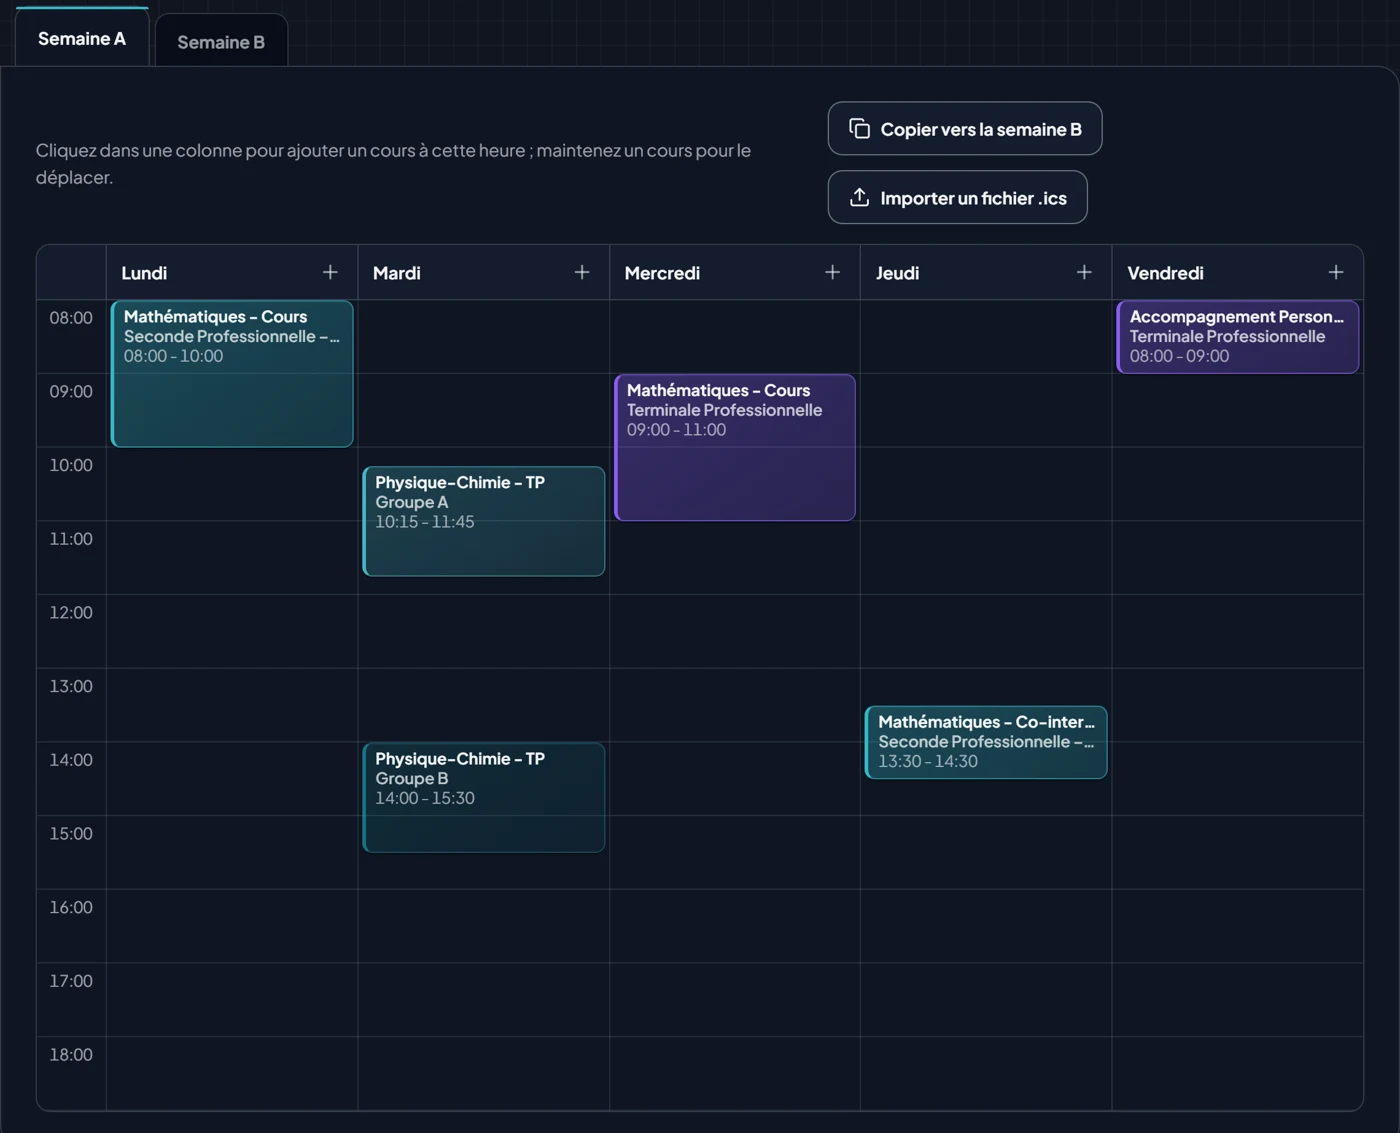Click the 10:15 - 11:45 time text
Screen dimensions: 1400x1133
[x=425, y=522]
